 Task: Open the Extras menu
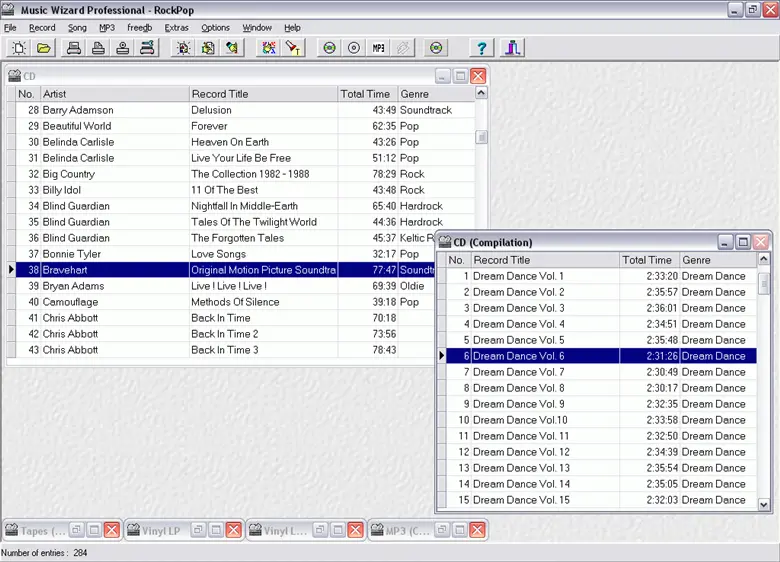177,27
